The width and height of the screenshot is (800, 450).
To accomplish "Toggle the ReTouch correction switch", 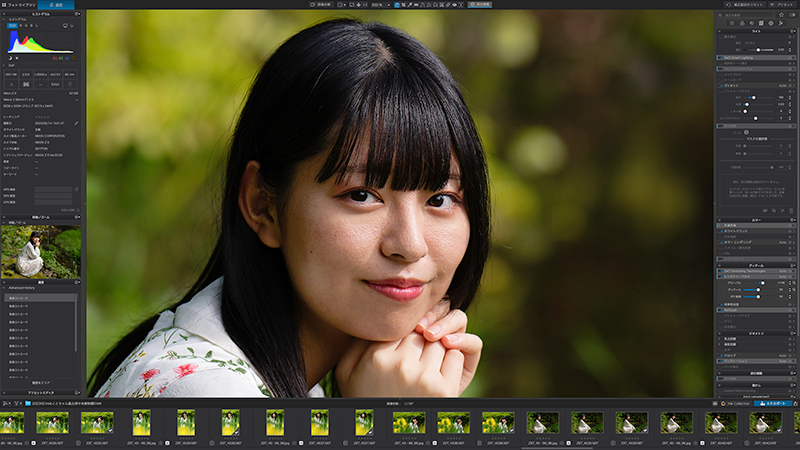I will 721,310.
